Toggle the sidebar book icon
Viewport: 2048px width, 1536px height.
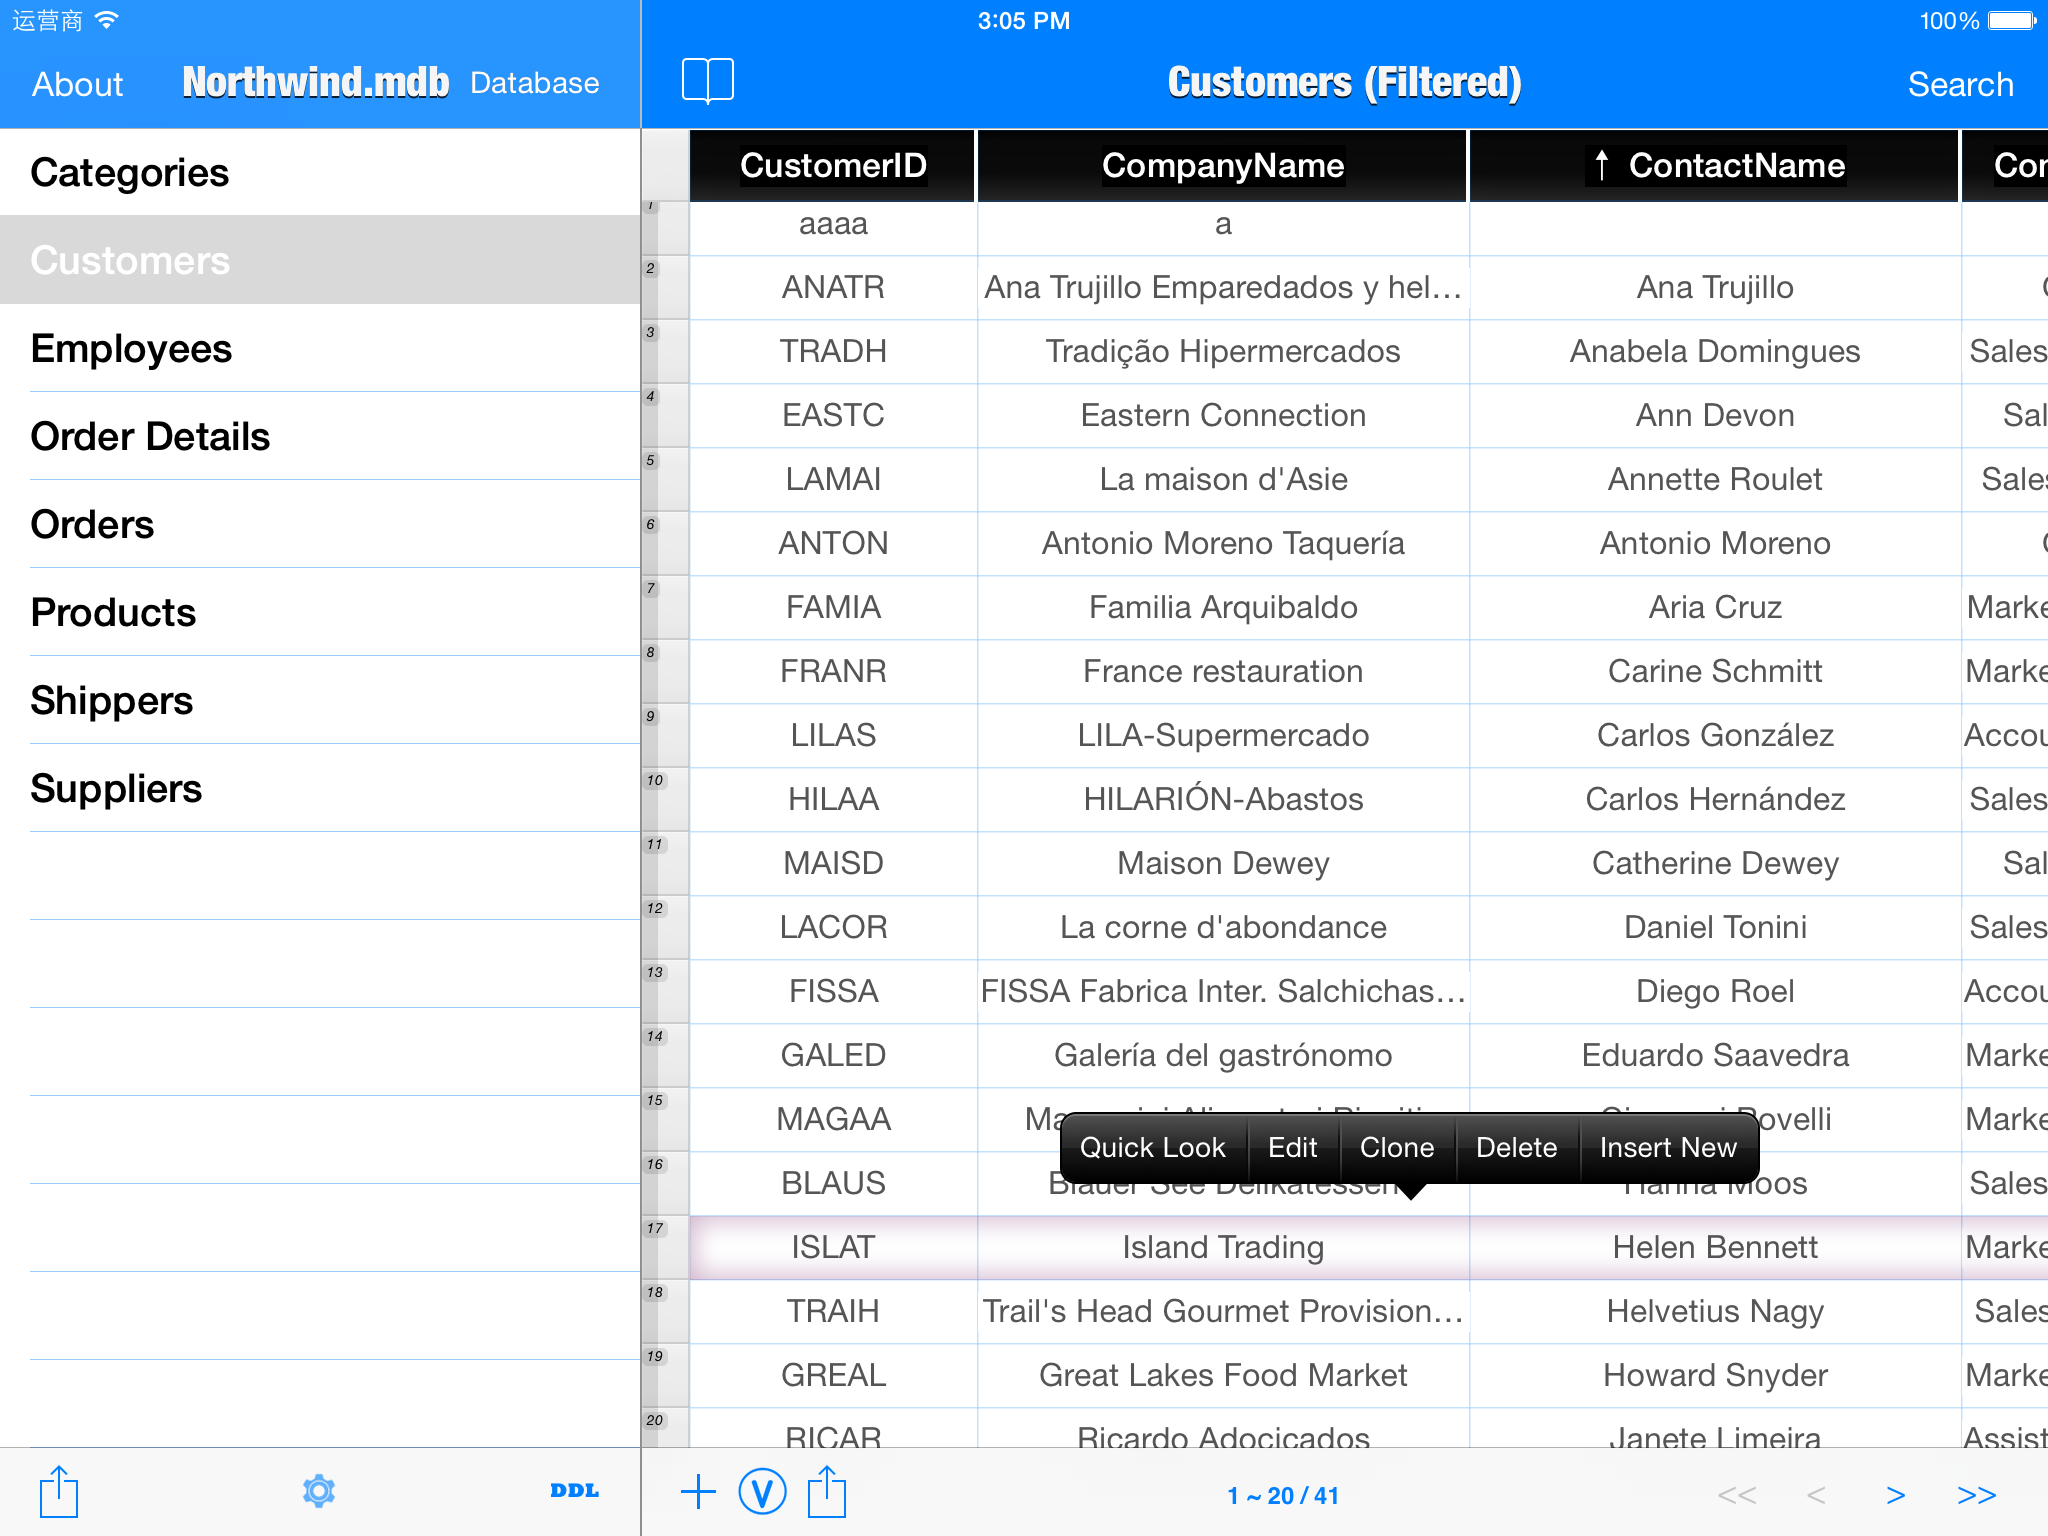click(707, 80)
